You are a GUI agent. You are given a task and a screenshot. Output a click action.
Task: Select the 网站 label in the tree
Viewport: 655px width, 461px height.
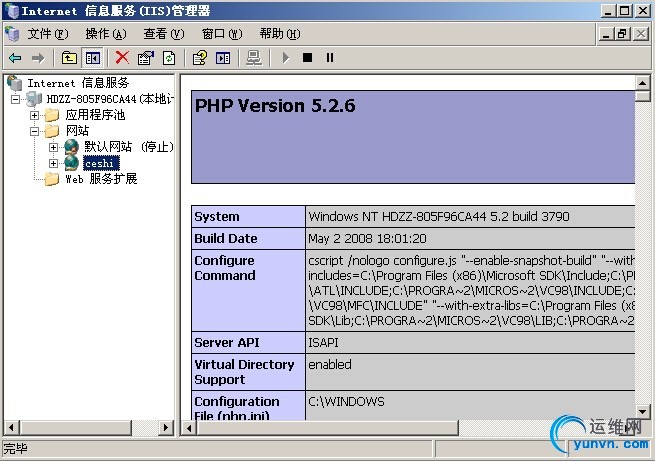pyautogui.click(x=77, y=131)
